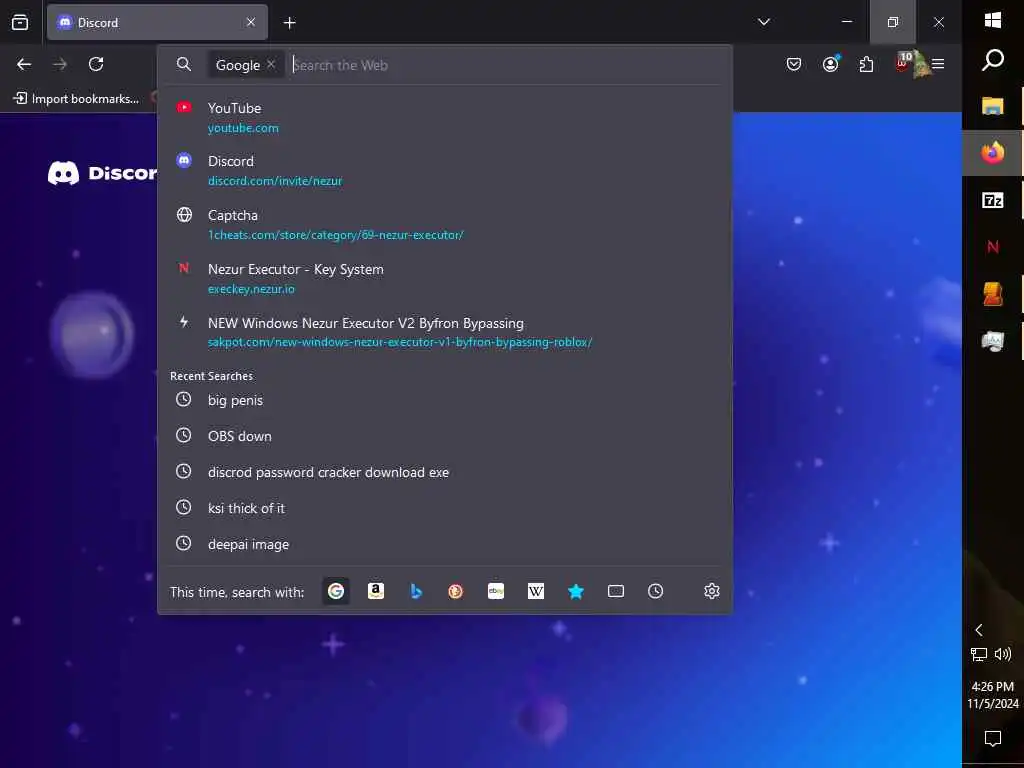Image resolution: width=1024 pixels, height=768 pixels.
Task: Open the network status tray icon
Action: tap(979, 654)
